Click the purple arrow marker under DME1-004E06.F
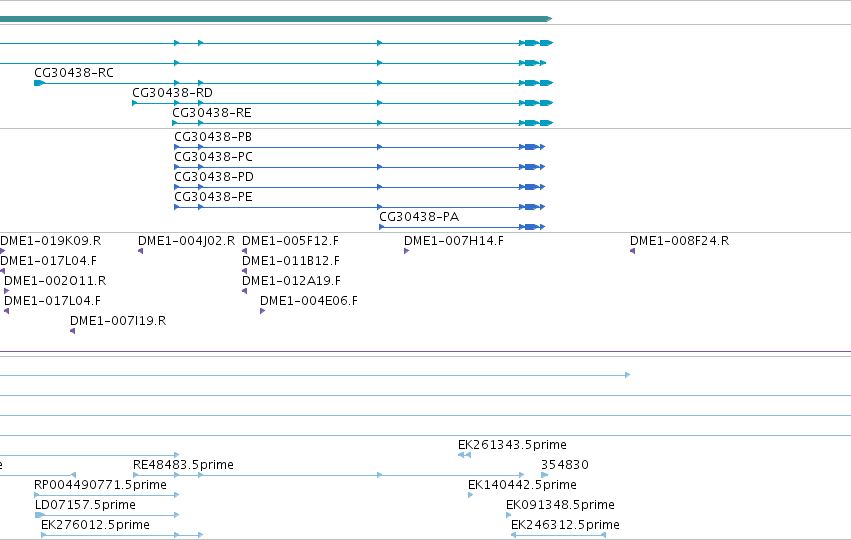 click(263, 312)
